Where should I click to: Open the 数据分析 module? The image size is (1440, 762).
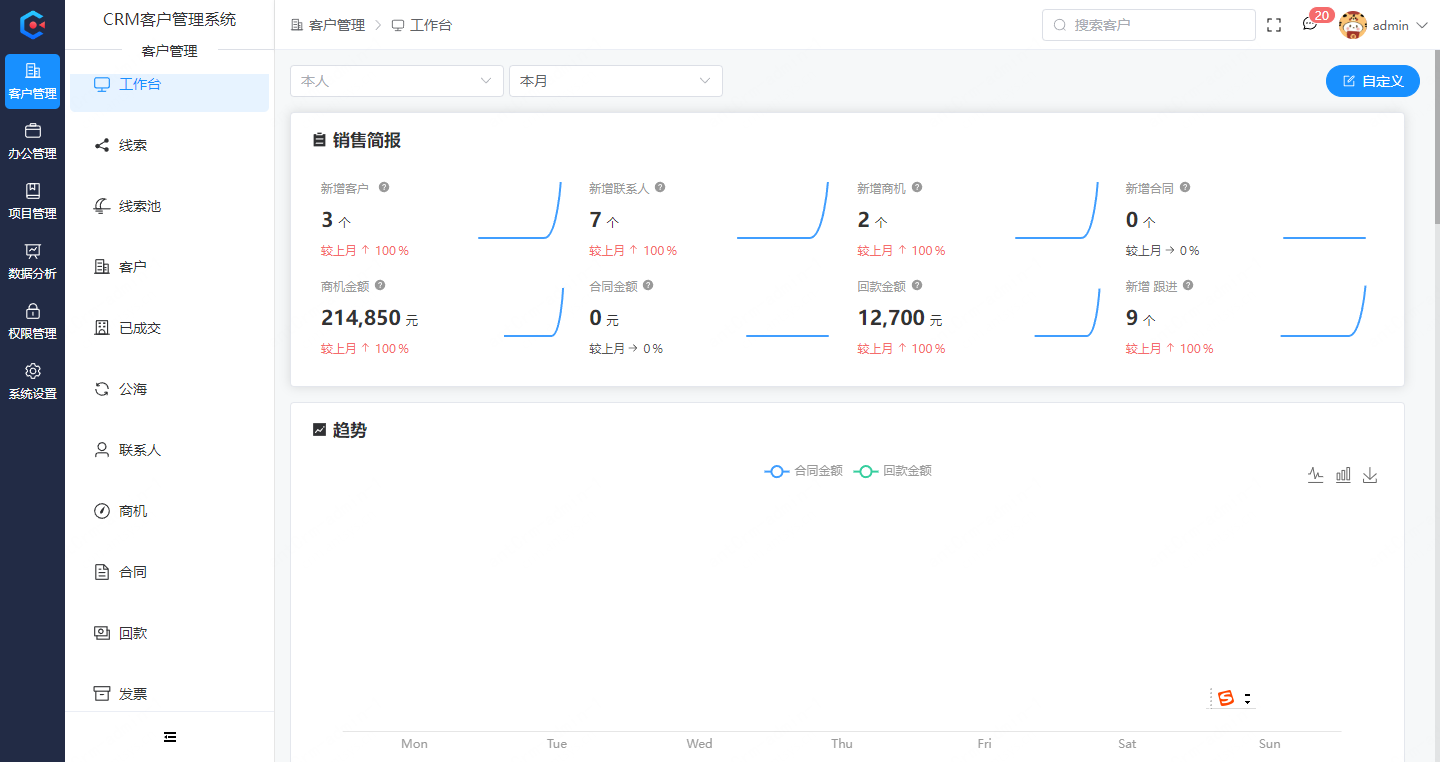[32, 261]
